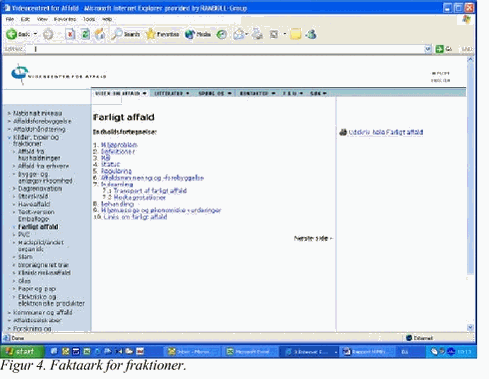
Task: Click the Messenger icon in toolbar
Action: click(x=311, y=34)
